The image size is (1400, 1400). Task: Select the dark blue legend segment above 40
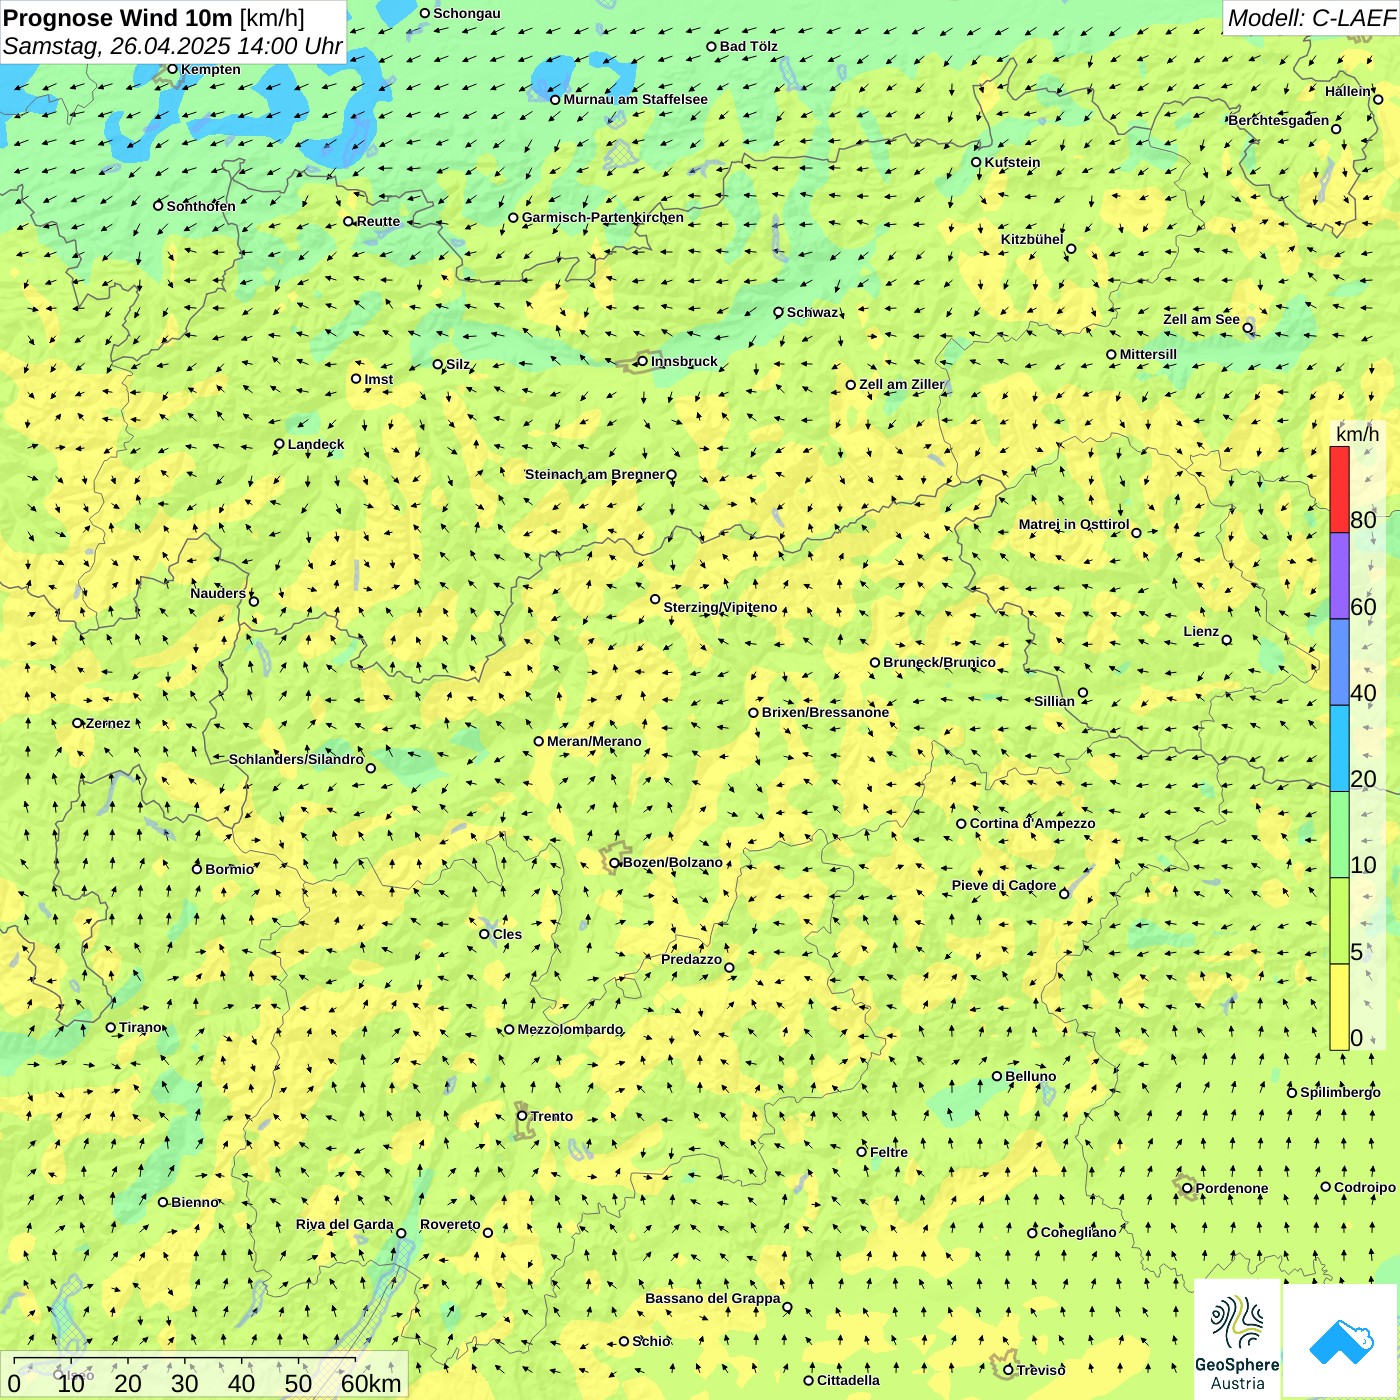coord(1339,662)
